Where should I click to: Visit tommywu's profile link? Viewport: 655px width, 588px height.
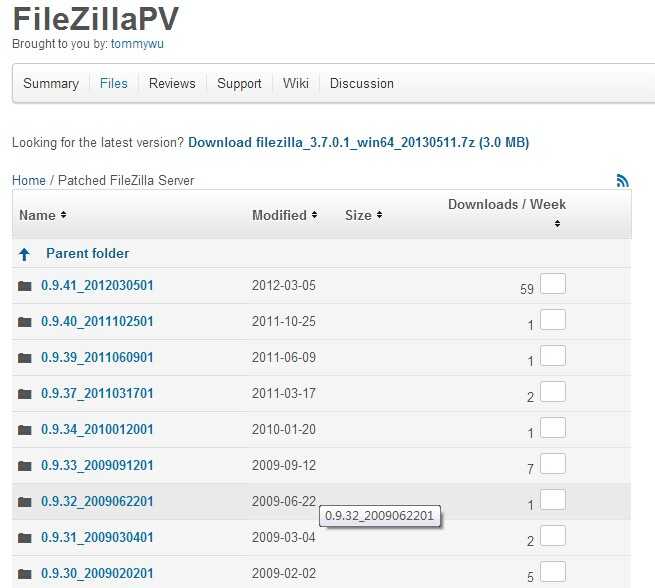(137, 44)
